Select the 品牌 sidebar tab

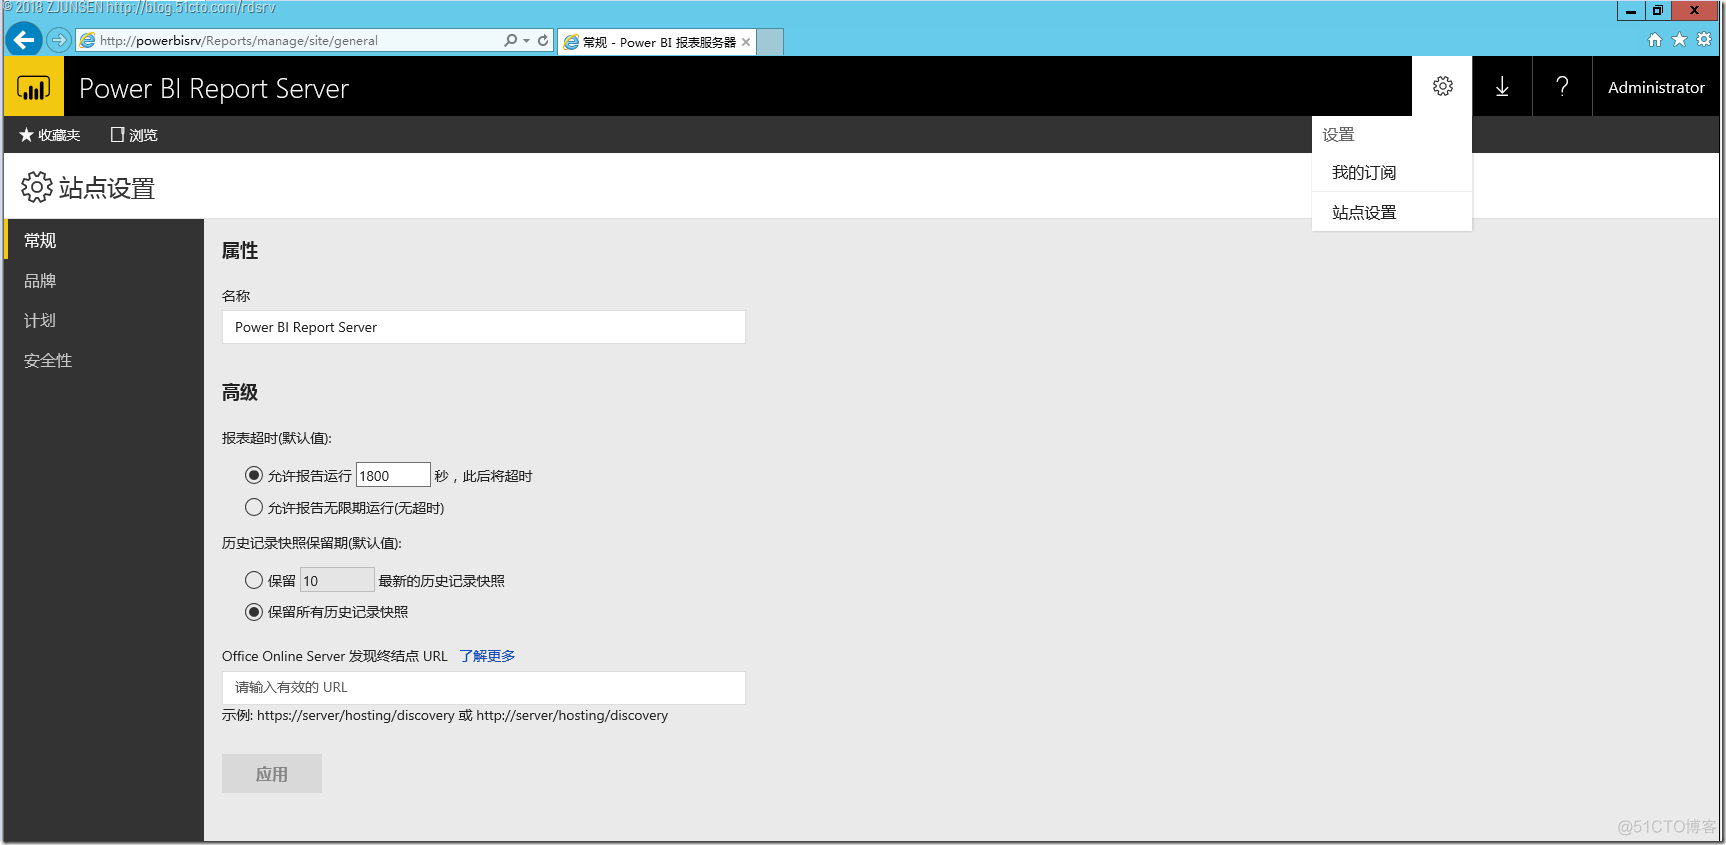point(104,281)
